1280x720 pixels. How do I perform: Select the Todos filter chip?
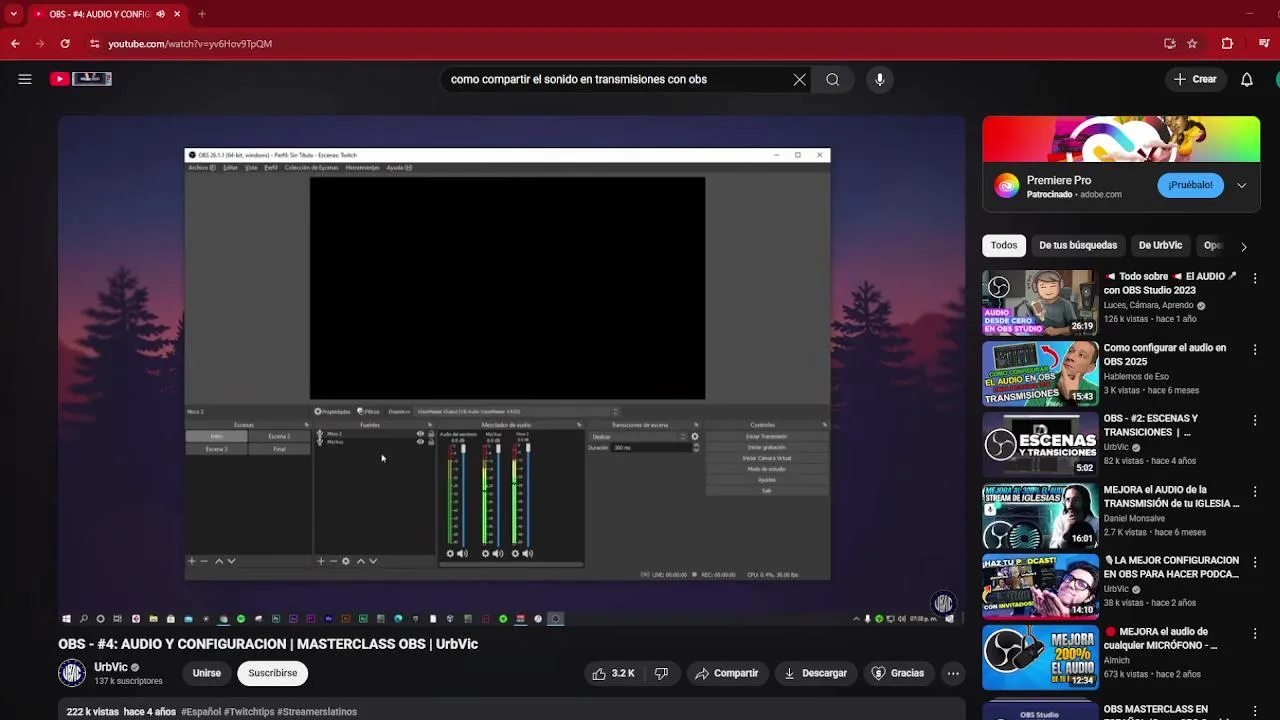pyautogui.click(x=1004, y=245)
